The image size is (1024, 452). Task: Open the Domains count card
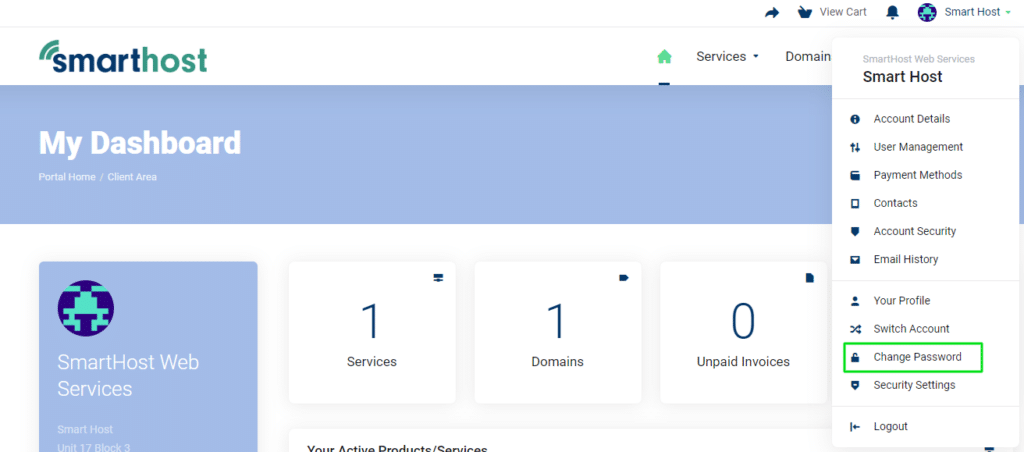tap(558, 332)
